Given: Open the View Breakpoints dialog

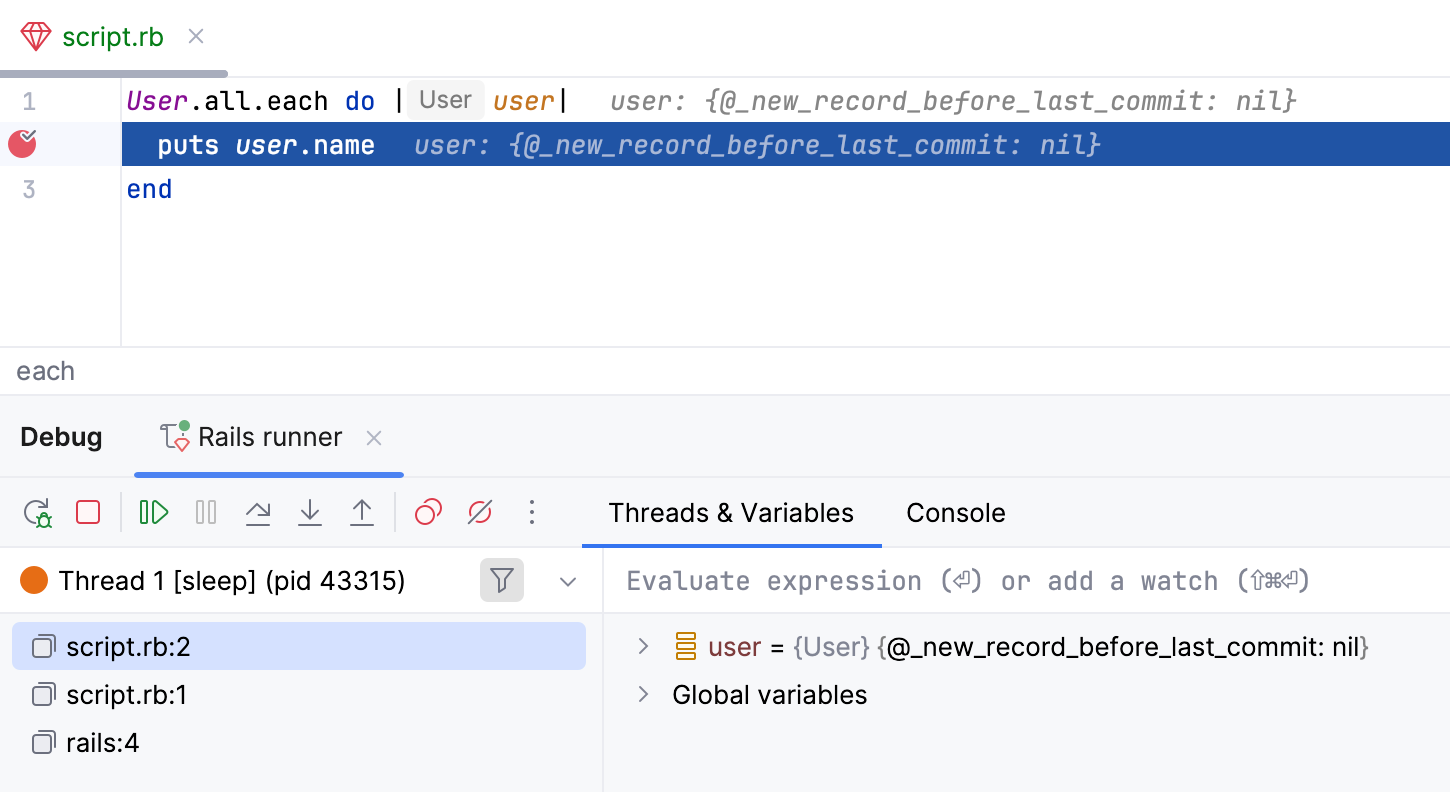Looking at the screenshot, I should [427, 512].
